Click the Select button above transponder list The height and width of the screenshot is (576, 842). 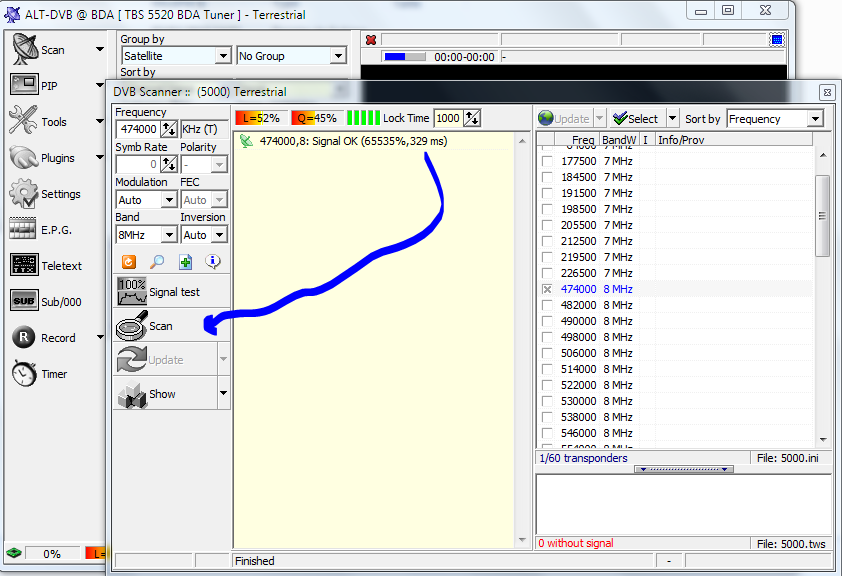(636, 118)
